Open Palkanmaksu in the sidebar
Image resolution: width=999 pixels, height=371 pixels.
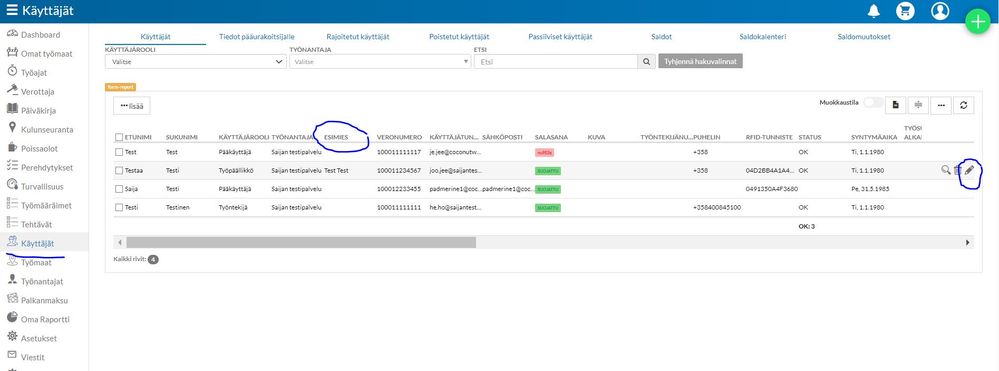click(x=37, y=300)
